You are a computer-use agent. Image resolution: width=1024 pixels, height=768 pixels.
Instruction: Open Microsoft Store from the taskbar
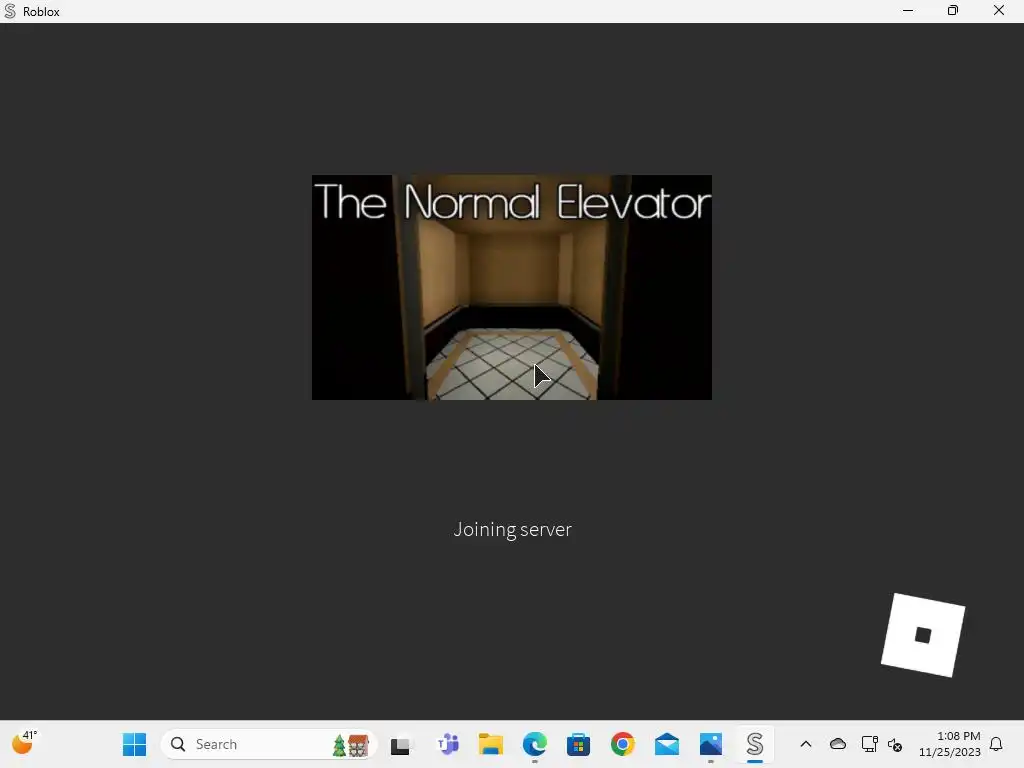click(x=578, y=744)
